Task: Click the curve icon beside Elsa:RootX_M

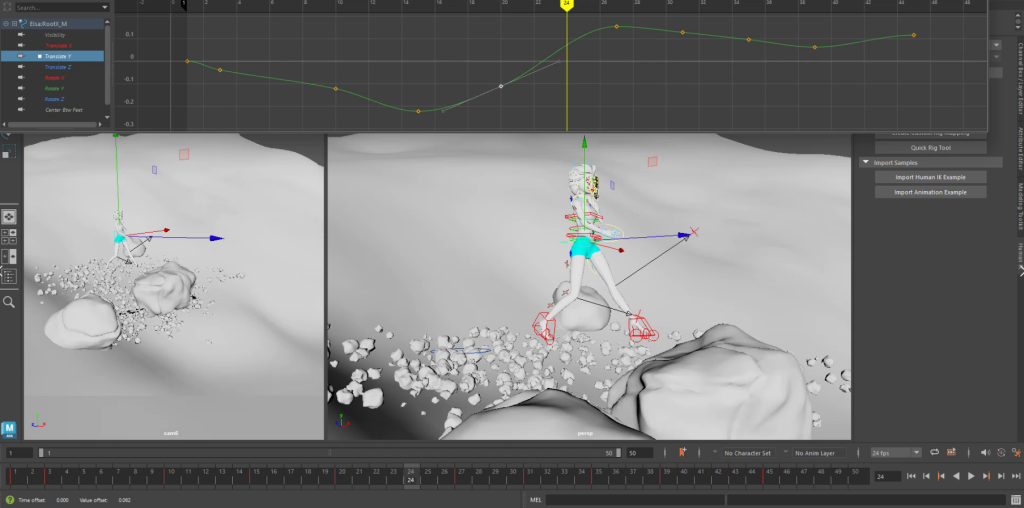Action: [x=23, y=24]
